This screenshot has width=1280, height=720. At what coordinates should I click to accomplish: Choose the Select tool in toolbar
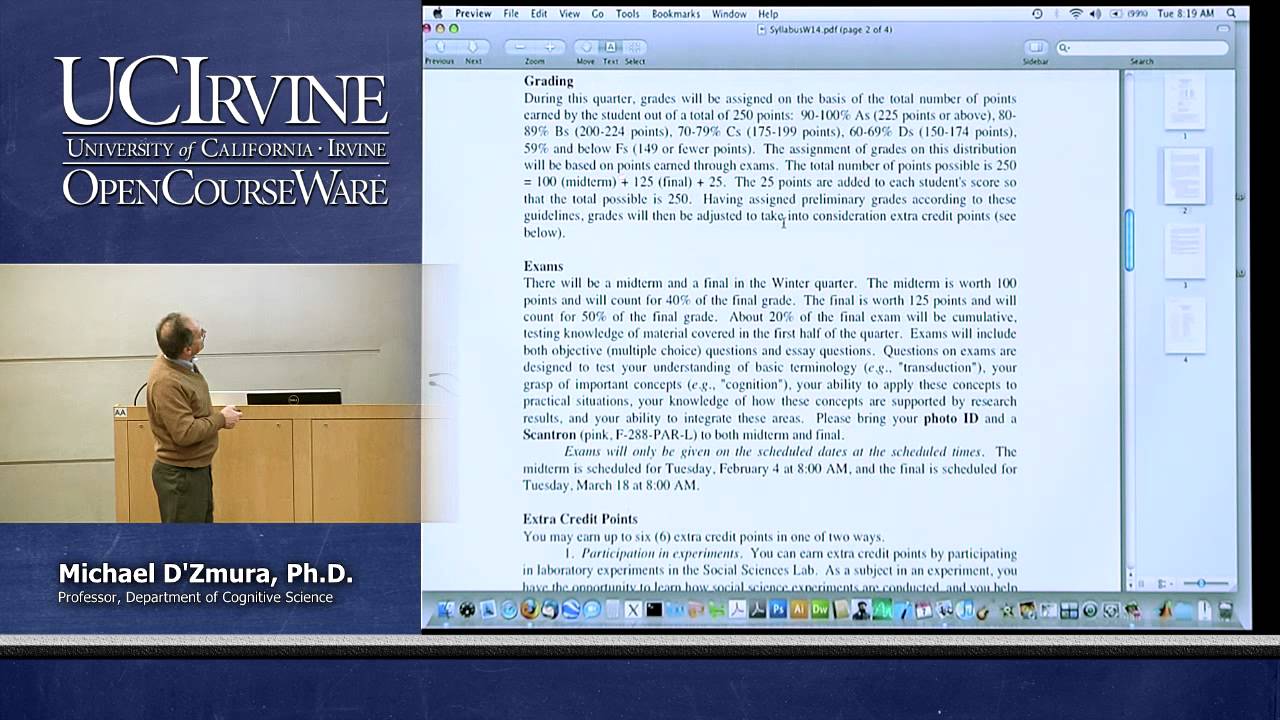635,47
